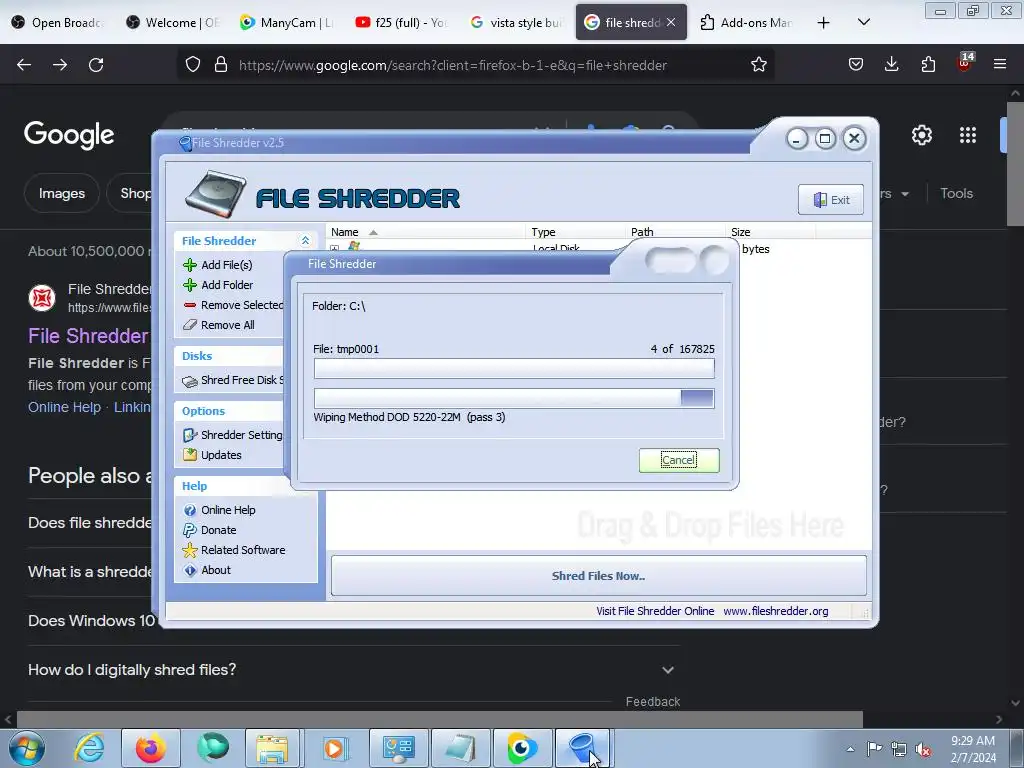Click the Exit button

click(x=831, y=200)
